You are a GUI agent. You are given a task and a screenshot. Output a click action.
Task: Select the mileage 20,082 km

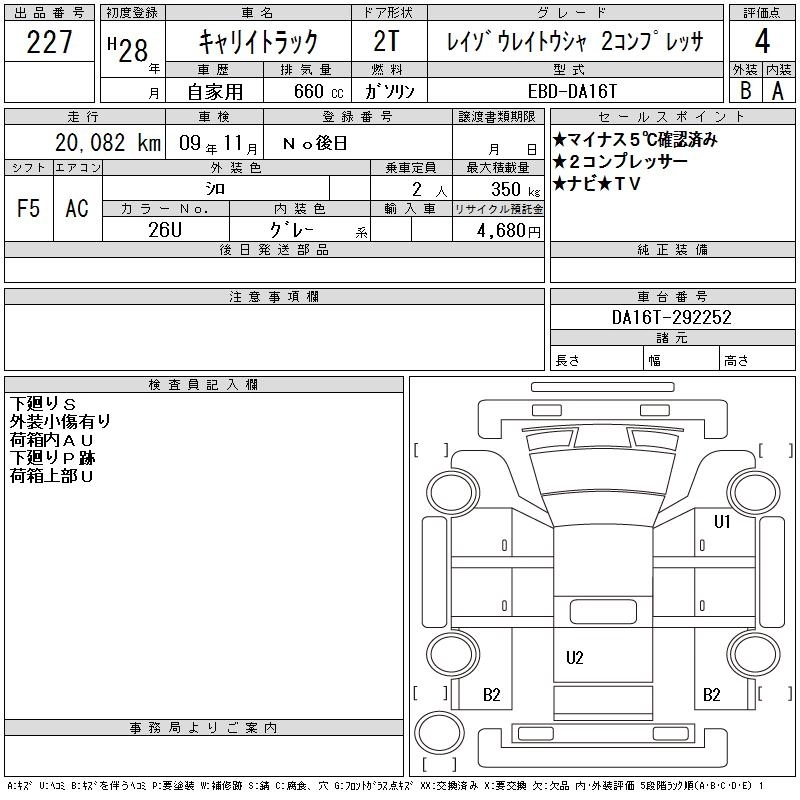coord(108,142)
